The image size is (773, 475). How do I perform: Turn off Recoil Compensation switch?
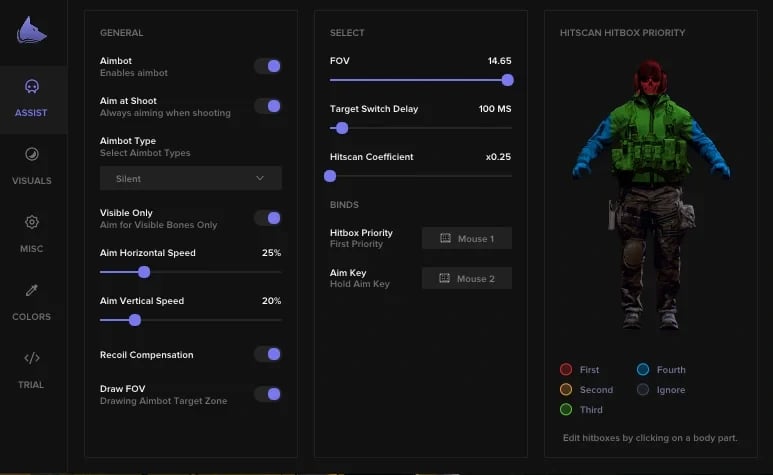[x=268, y=354]
